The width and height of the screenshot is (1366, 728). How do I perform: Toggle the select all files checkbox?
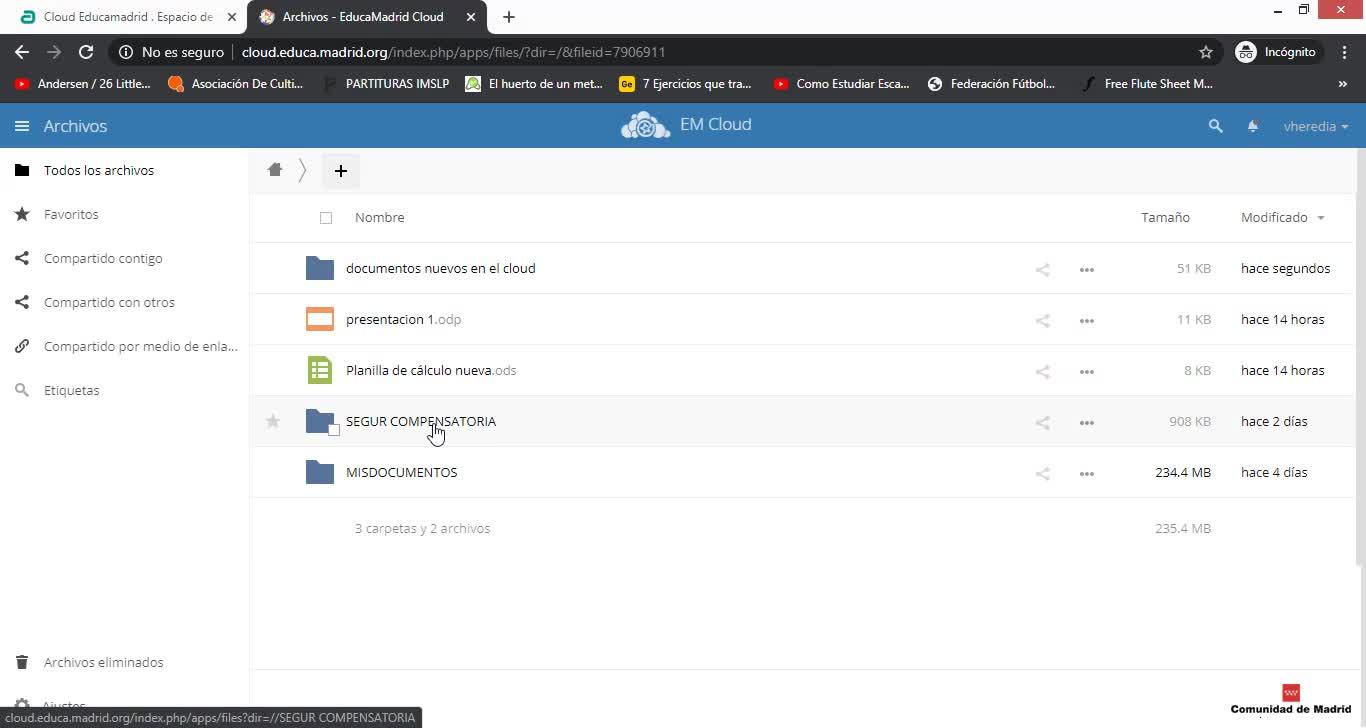point(326,218)
